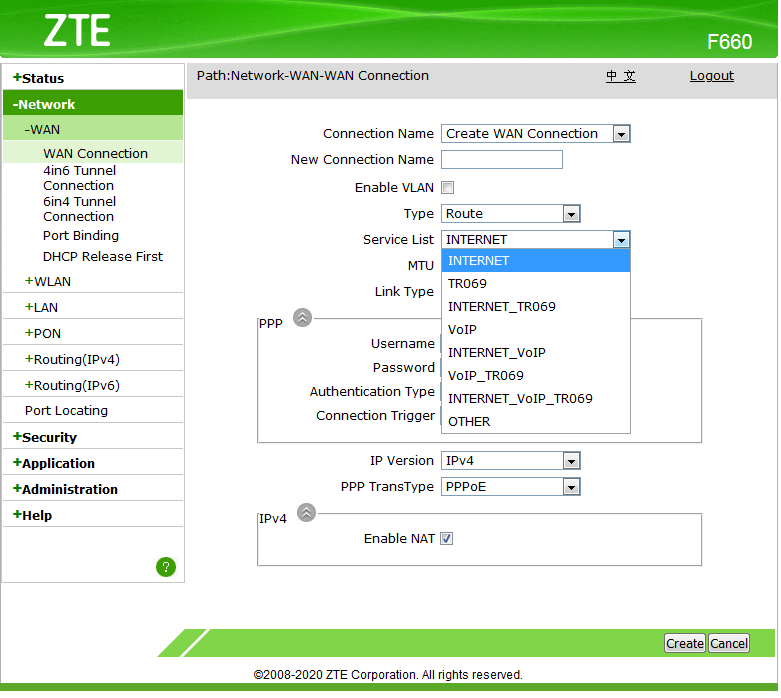Choose TR069 from the service list

click(536, 283)
